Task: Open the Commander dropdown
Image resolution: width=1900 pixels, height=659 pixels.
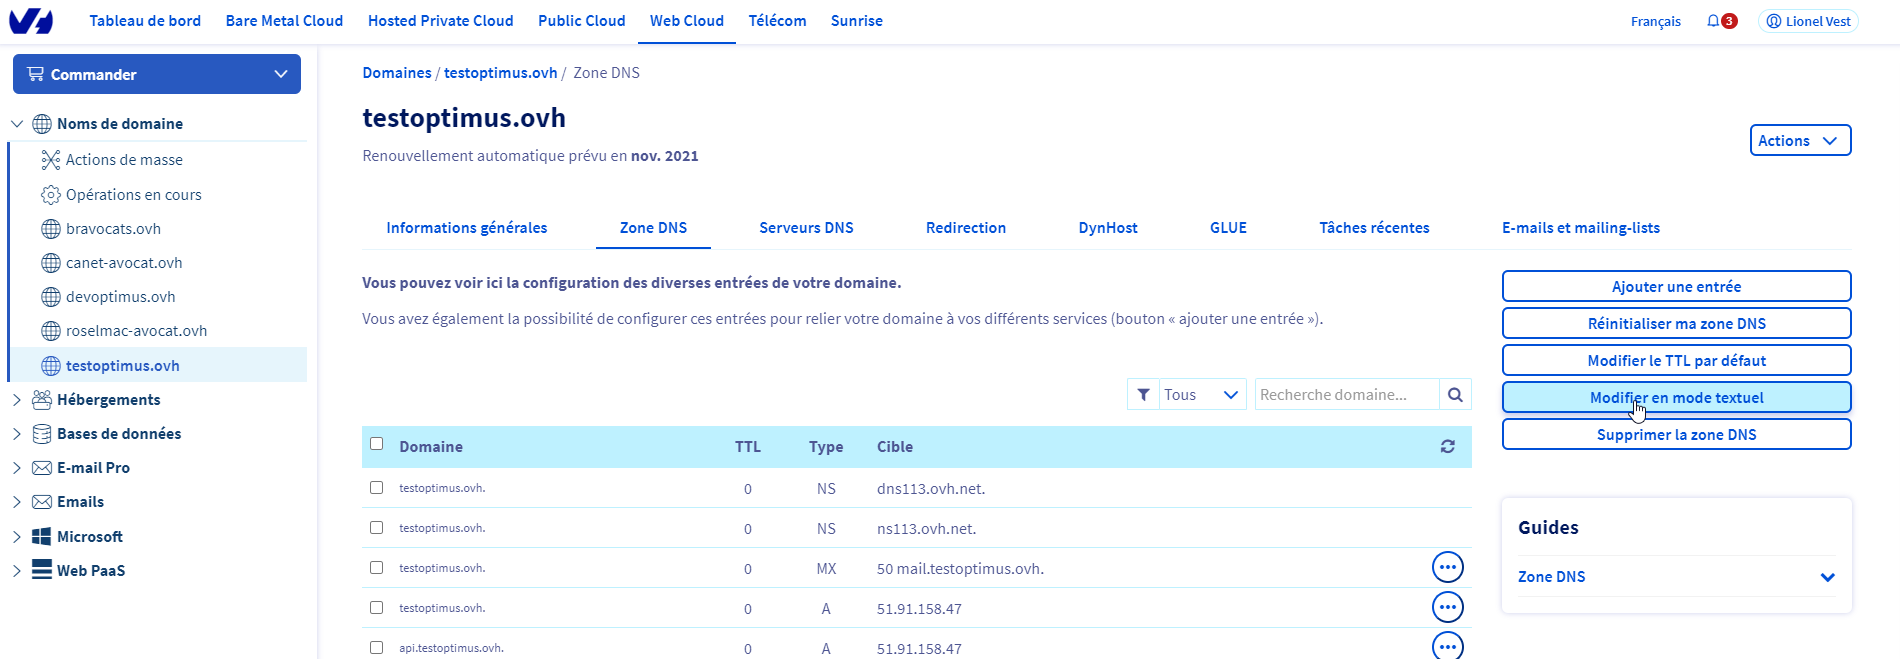Action: pos(157,74)
